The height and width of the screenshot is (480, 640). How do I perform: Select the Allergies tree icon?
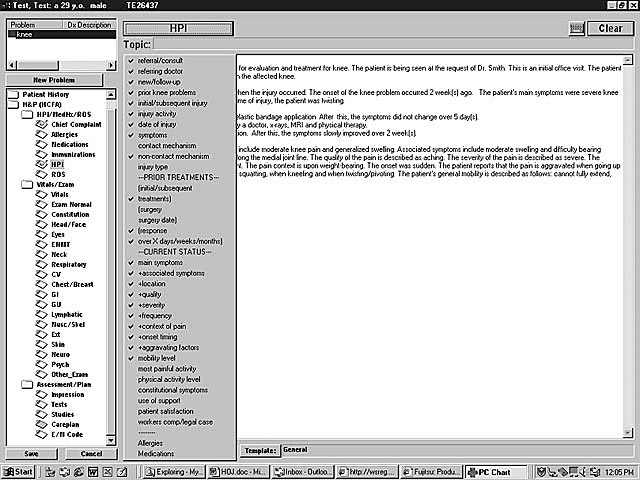pos(41,134)
